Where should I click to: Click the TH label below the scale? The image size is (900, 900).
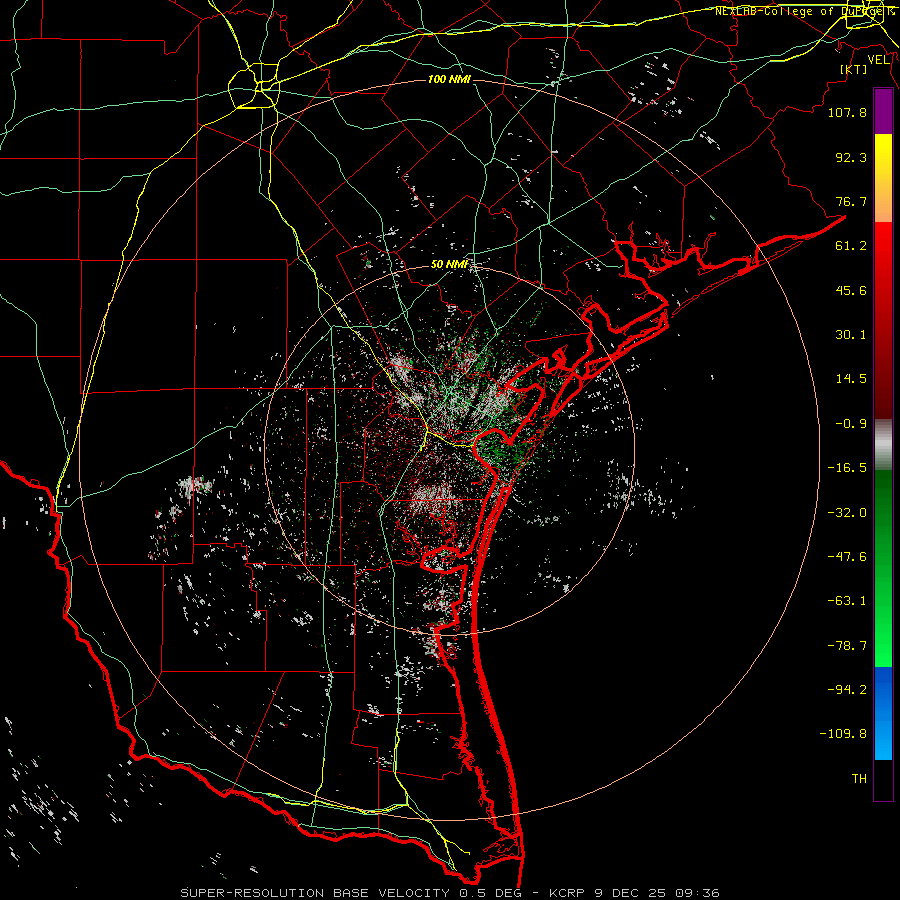point(859,779)
